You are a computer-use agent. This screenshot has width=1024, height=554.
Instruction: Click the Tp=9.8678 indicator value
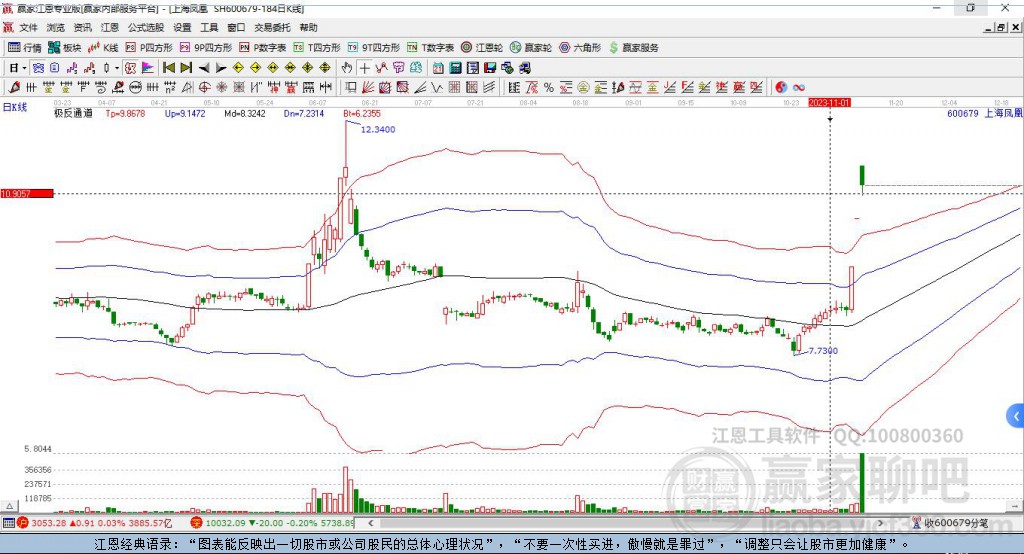[x=125, y=113]
